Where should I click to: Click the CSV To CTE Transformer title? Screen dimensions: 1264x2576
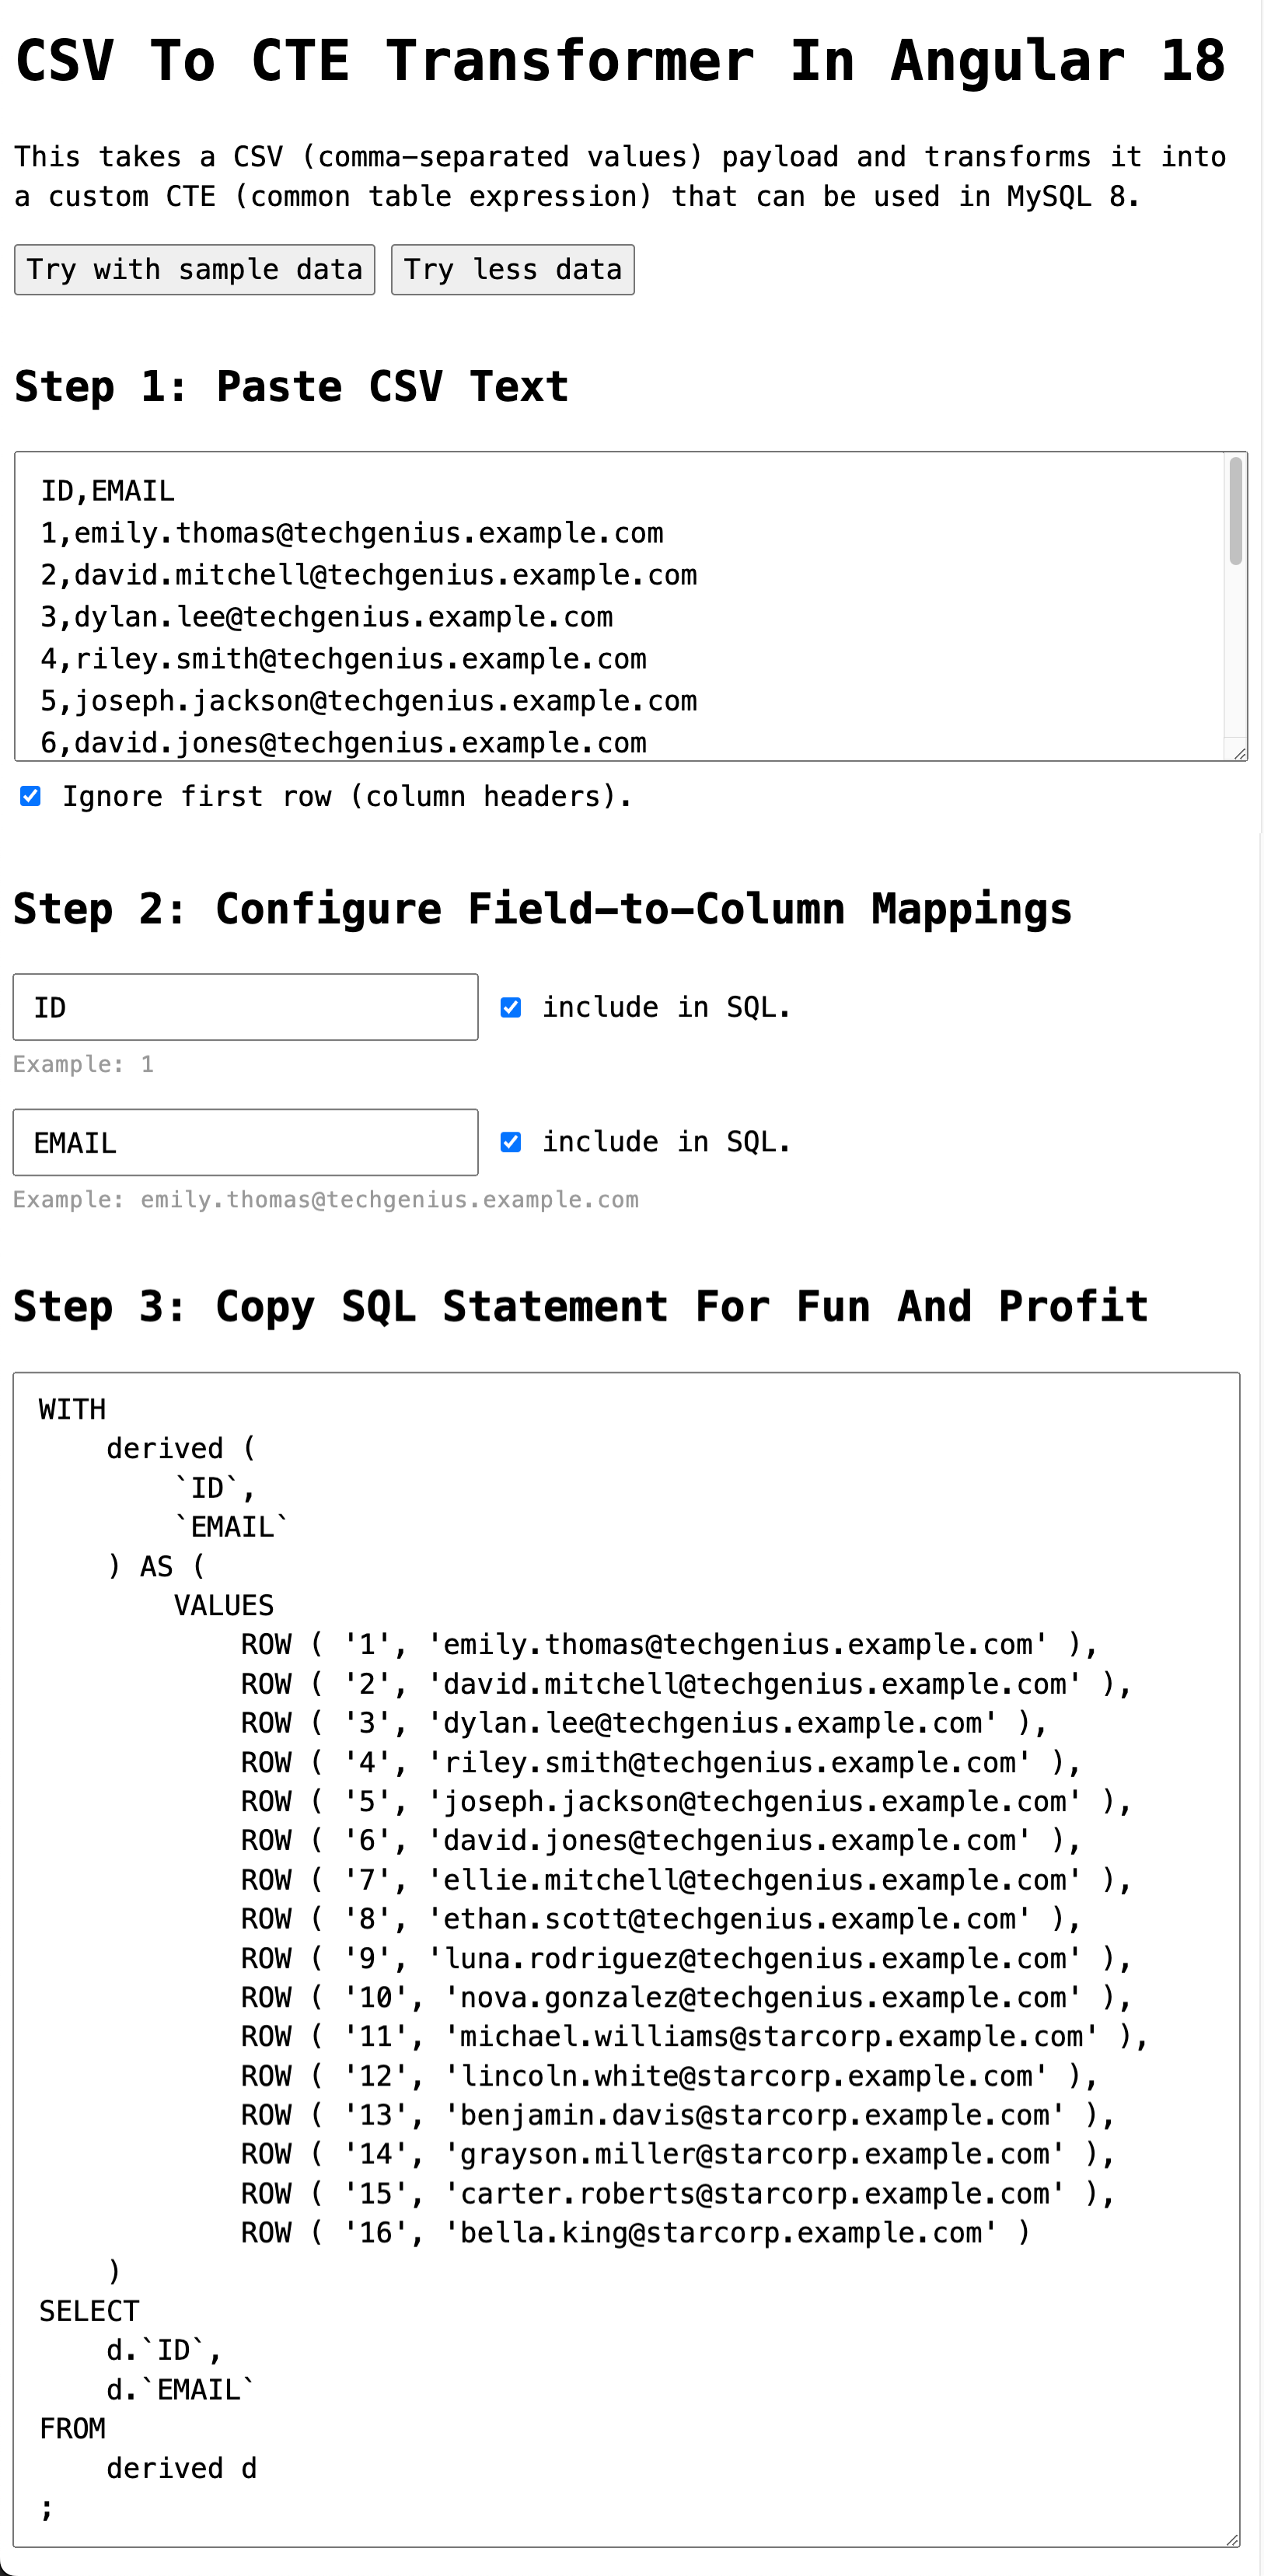(621, 60)
